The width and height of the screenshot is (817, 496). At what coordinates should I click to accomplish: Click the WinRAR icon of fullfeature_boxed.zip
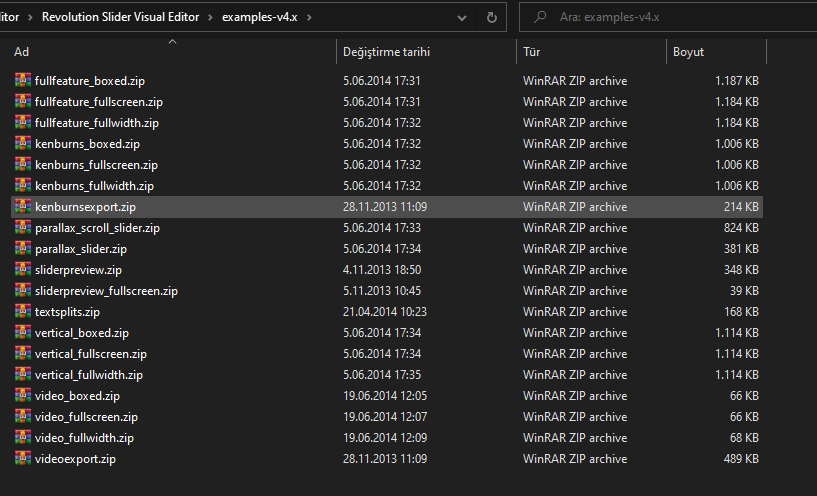[22, 80]
